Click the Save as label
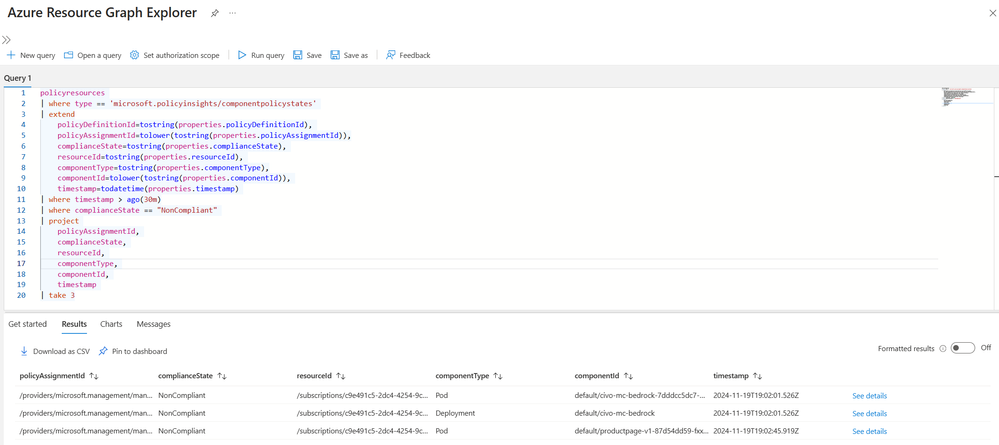The width and height of the screenshot is (999, 445). (x=356, y=55)
